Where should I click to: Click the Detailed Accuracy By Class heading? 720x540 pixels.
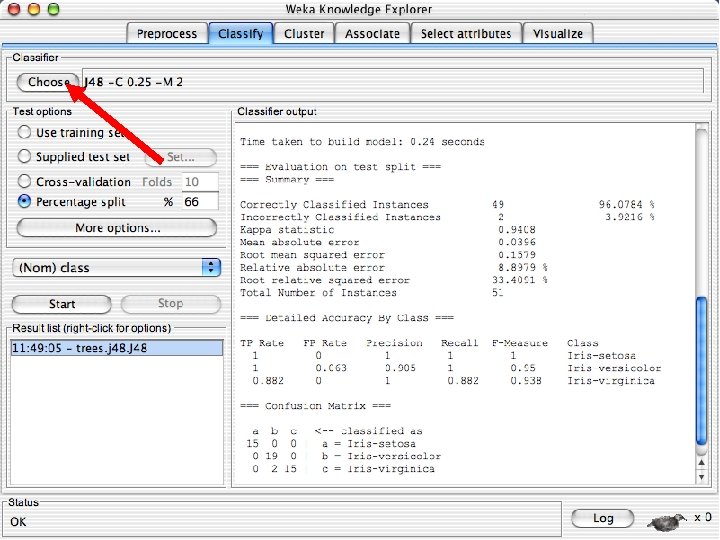pos(347,318)
